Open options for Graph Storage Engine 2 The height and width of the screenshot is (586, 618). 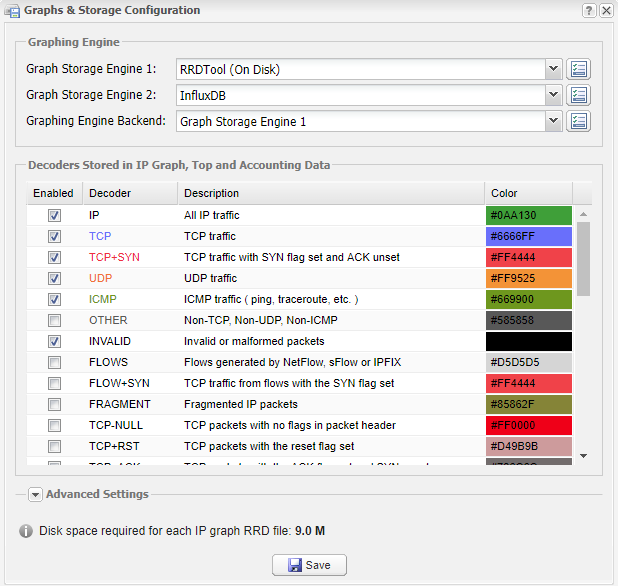click(x=579, y=95)
